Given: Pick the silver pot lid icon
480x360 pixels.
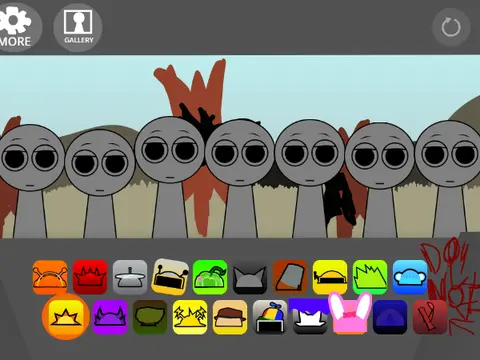Looking at the screenshot, I should [x=130, y=277].
